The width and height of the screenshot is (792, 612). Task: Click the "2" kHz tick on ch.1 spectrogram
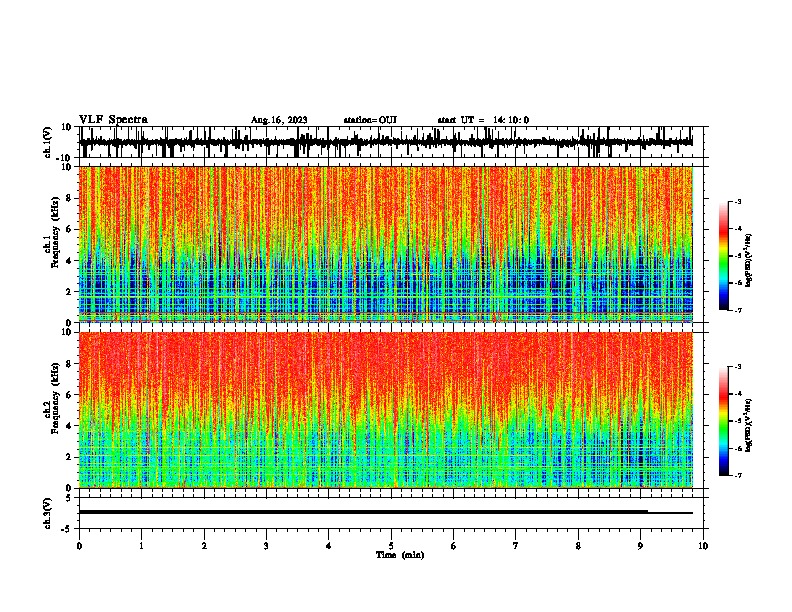(70, 292)
